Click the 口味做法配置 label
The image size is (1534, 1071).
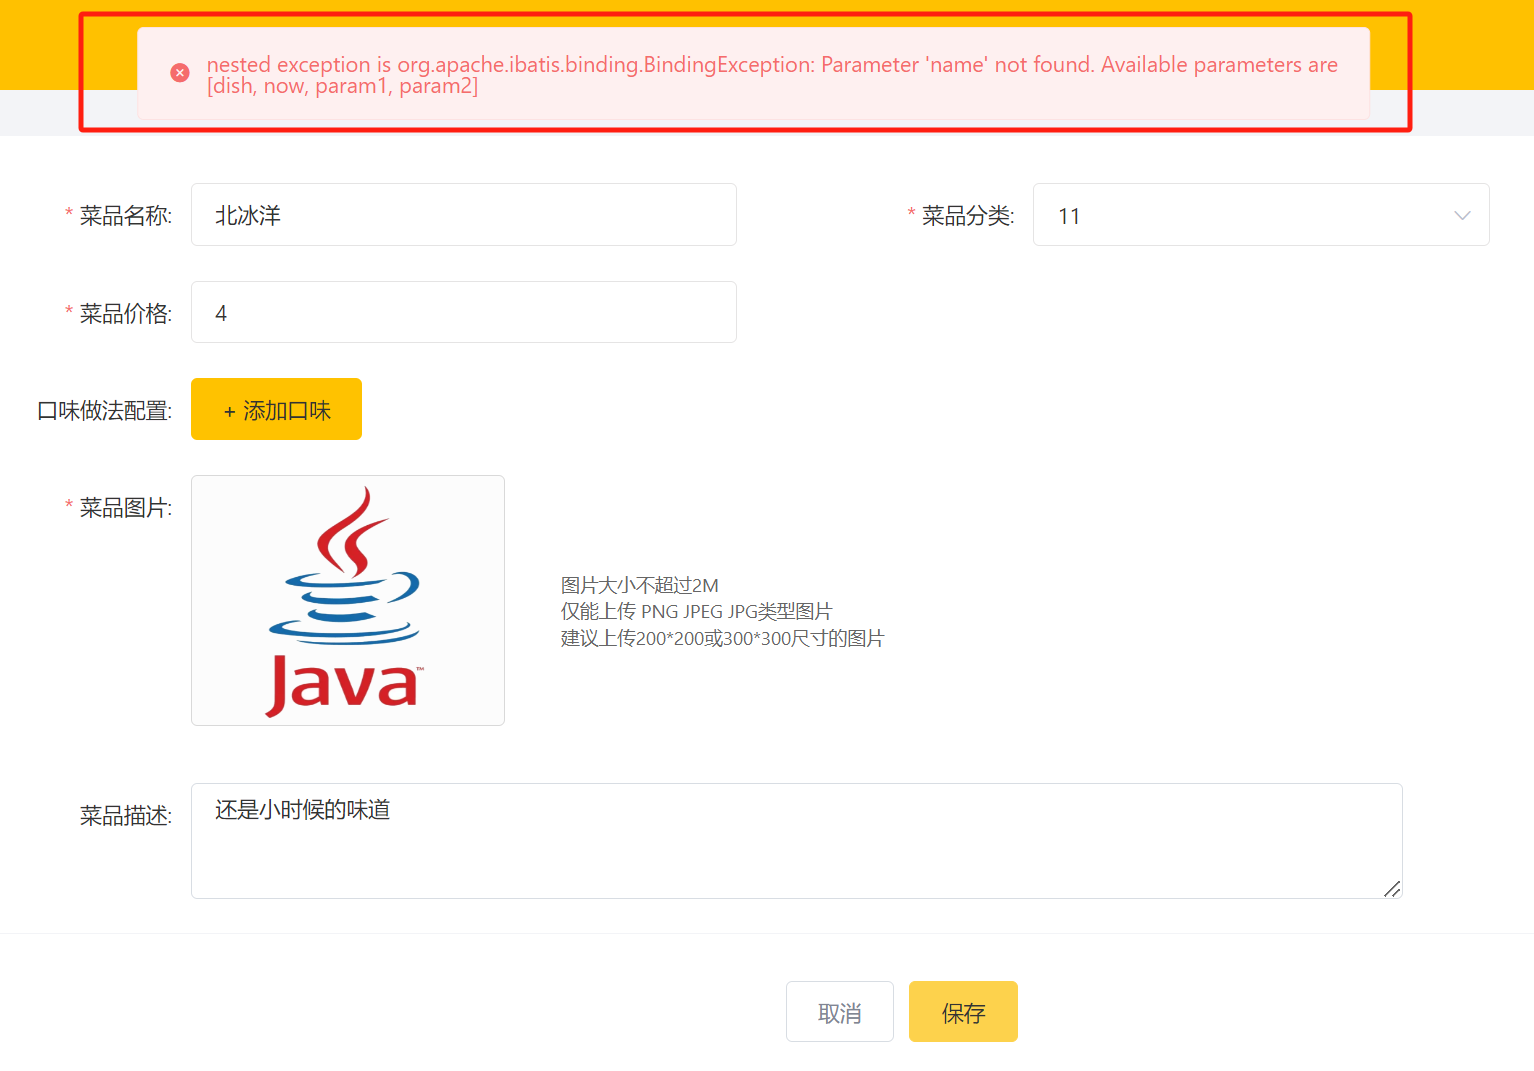point(103,410)
